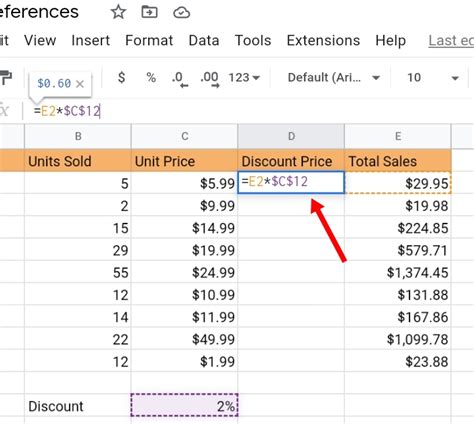Select the cell showing $10.99
The image size is (474, 424).
[185, 295]
